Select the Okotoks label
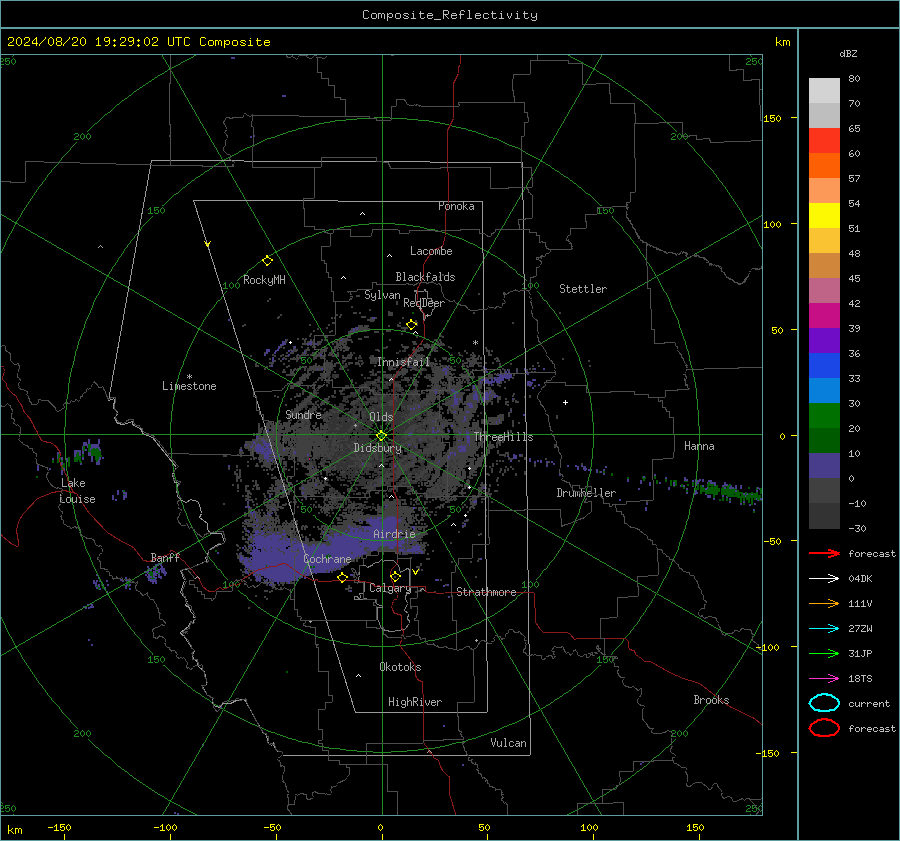 pos(400,667)
